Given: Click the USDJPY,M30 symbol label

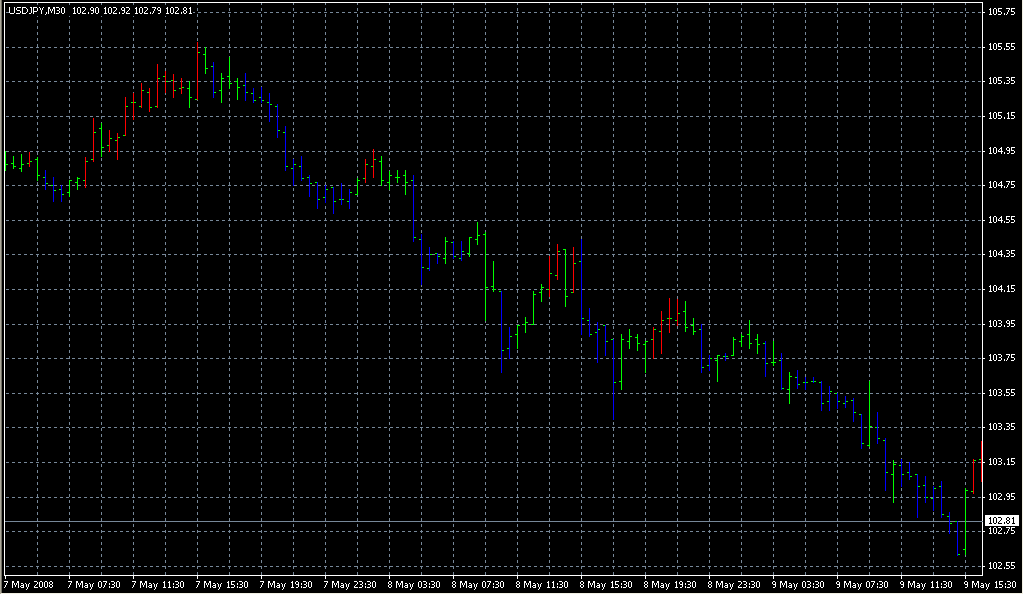Looking at the screenshot, I should [36, 11].
